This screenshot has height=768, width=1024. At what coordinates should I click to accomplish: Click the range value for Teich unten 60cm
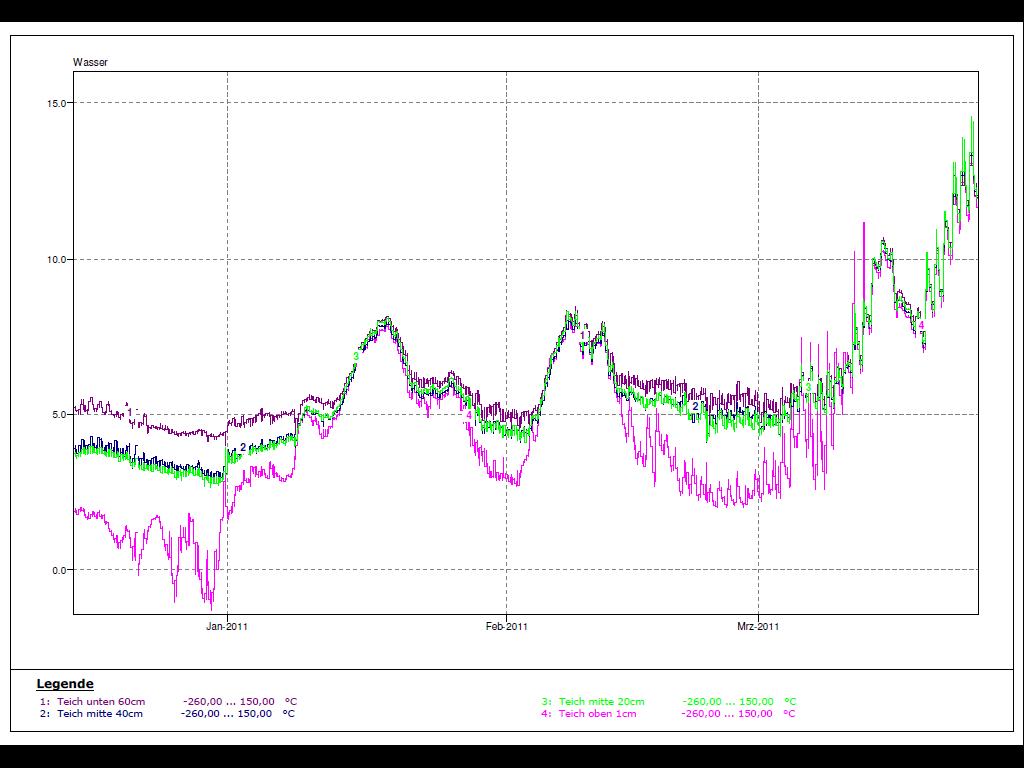click(x=228, y=701)
